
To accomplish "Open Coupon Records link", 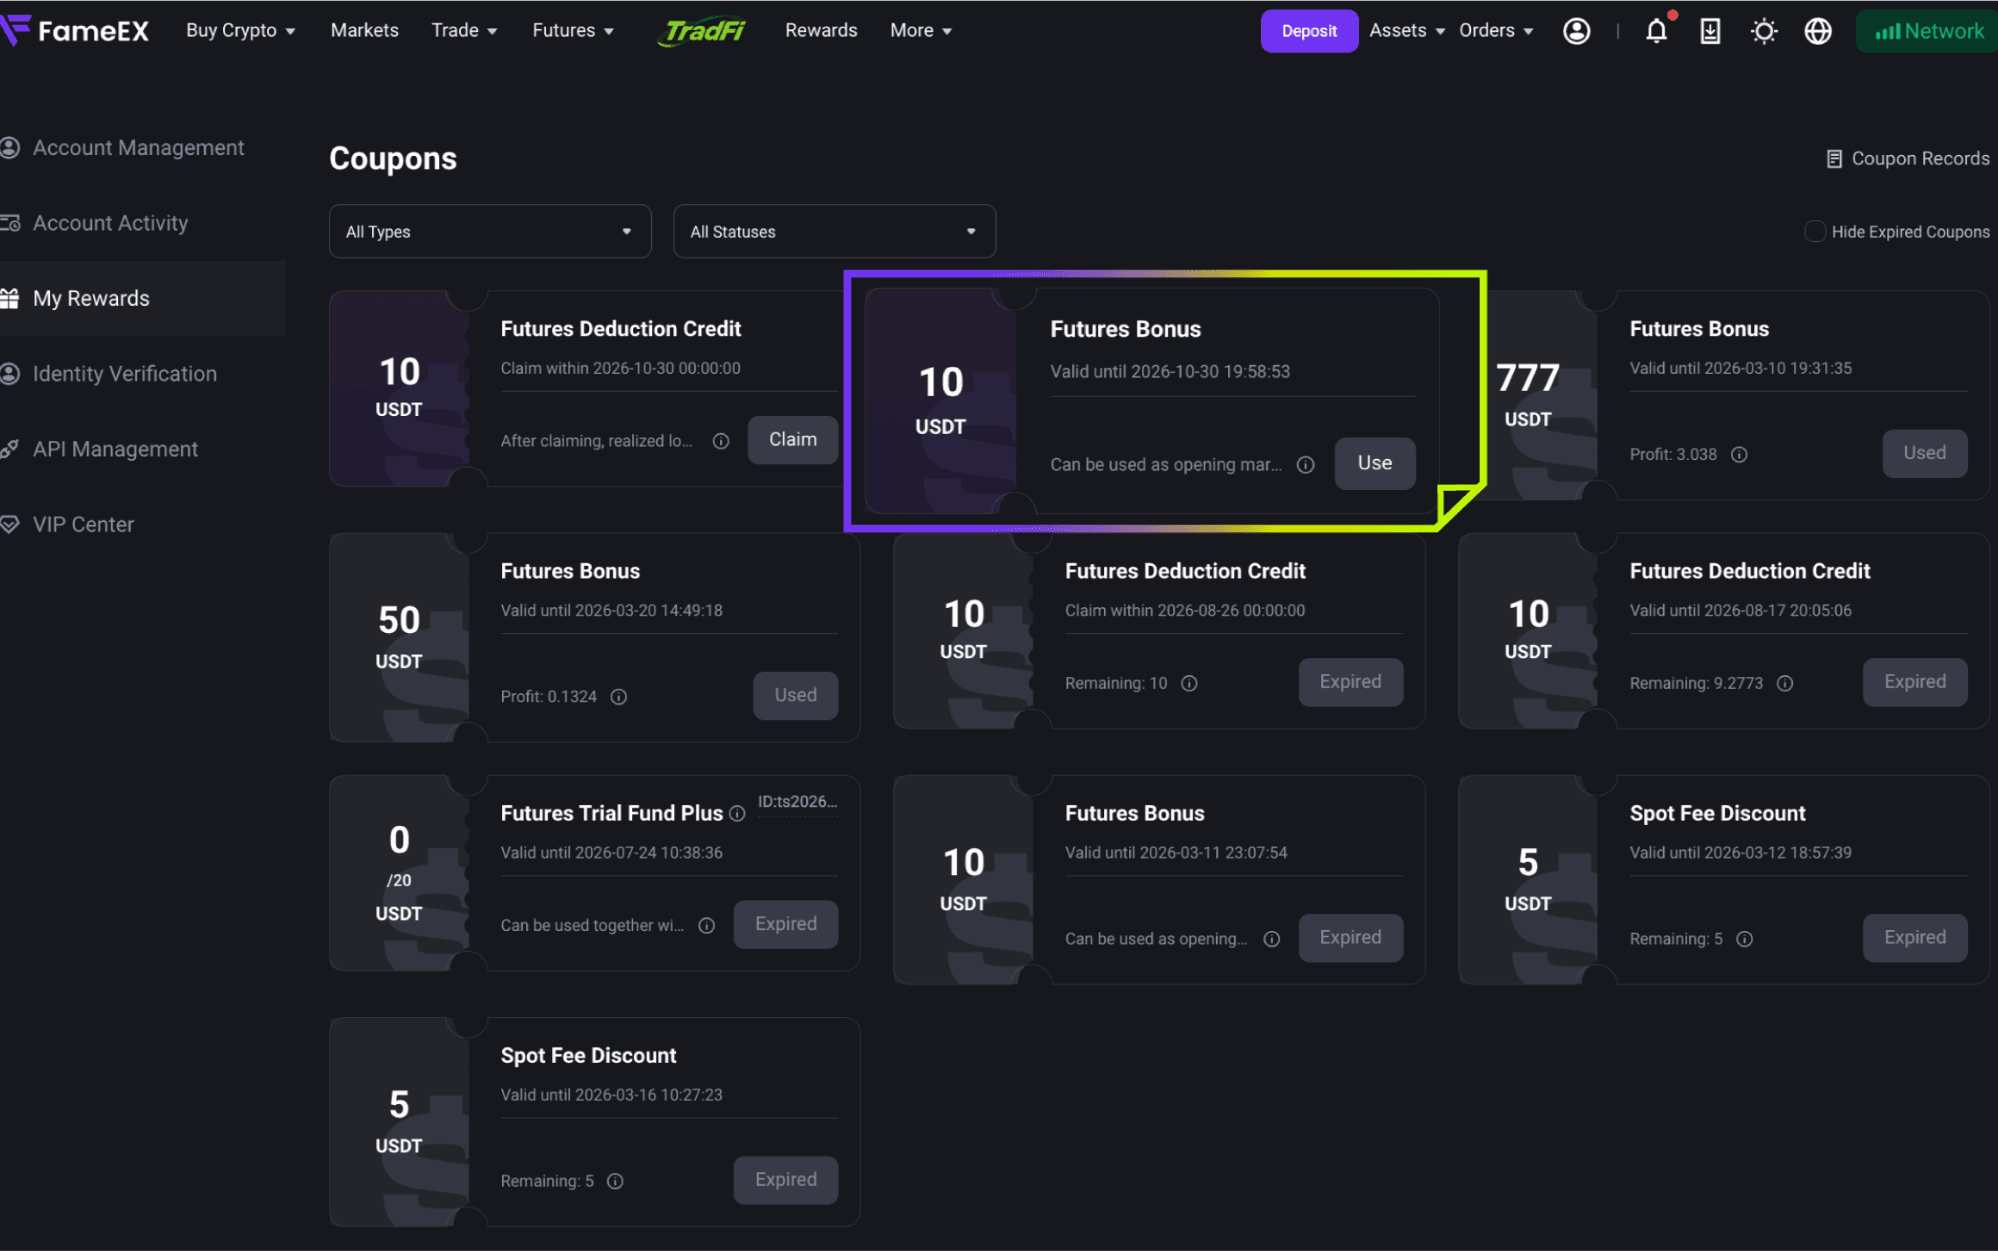I will pyautogui.click(x=1908, y=158).
